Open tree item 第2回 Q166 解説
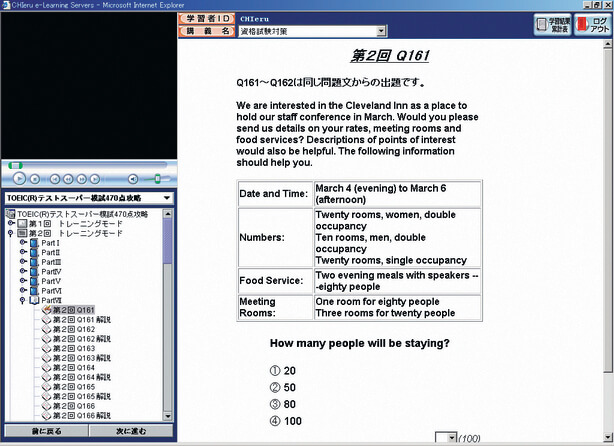 pyautogui.click(x=82, y=416)
